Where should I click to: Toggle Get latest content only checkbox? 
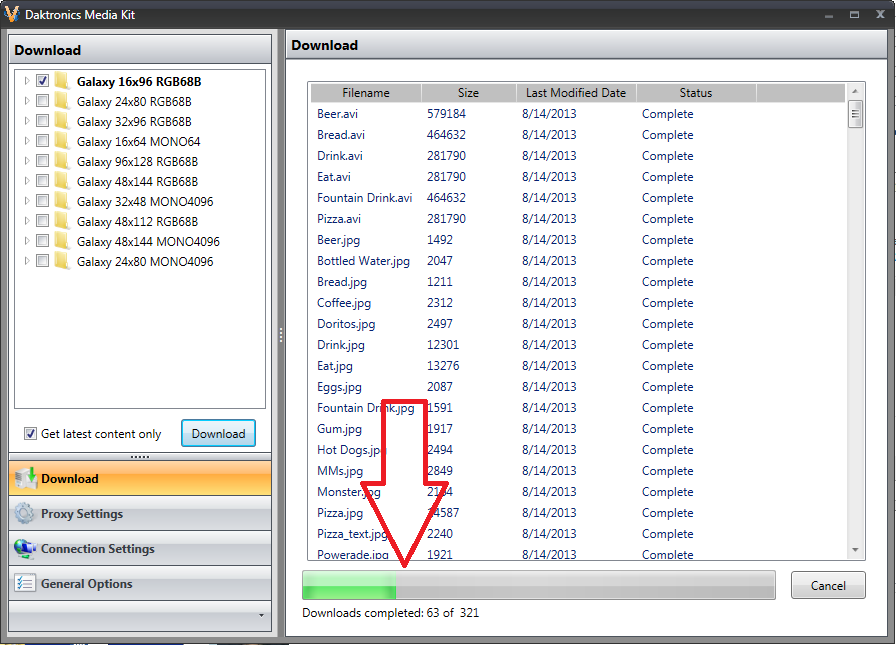30,434
